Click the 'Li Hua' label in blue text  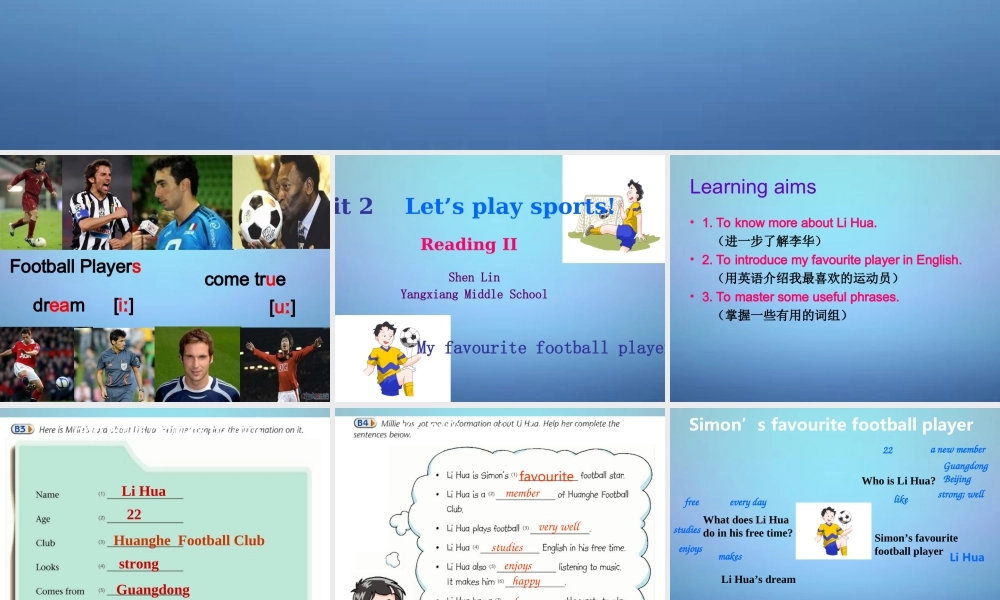coord(965,557)
